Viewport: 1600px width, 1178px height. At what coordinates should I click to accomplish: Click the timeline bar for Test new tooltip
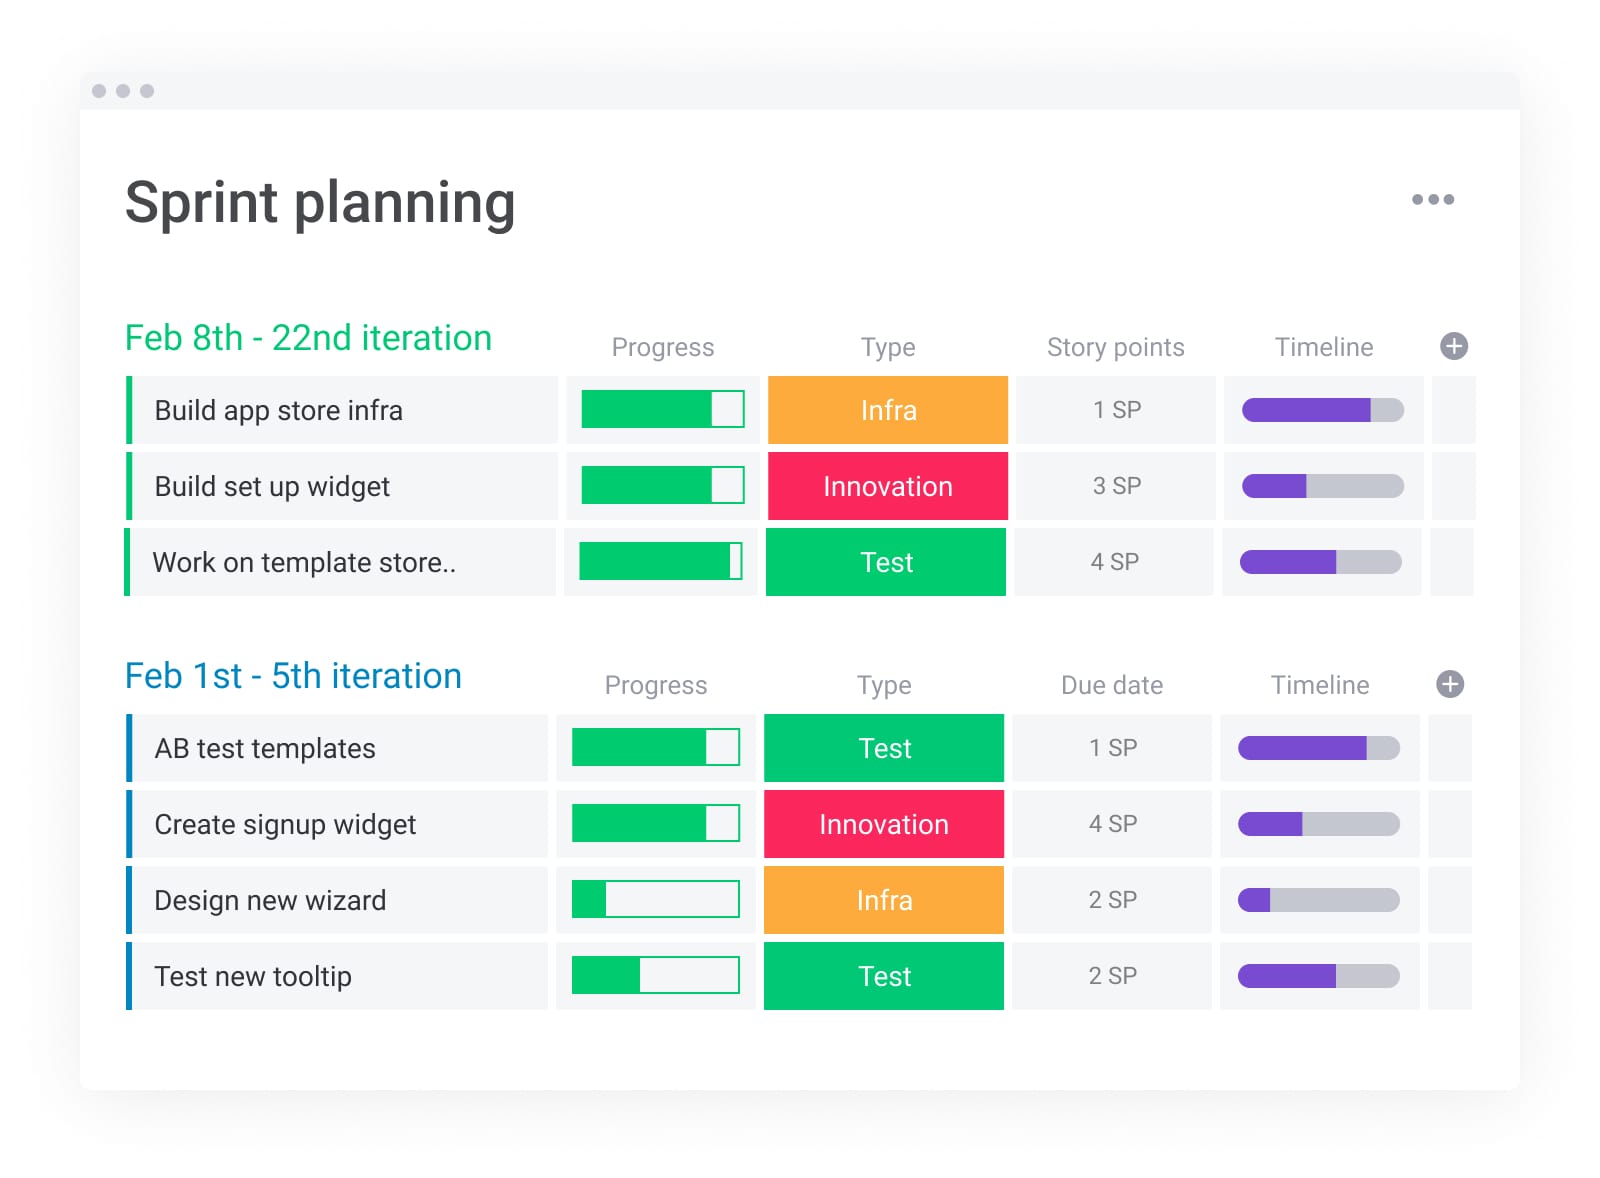[1319, 976]
